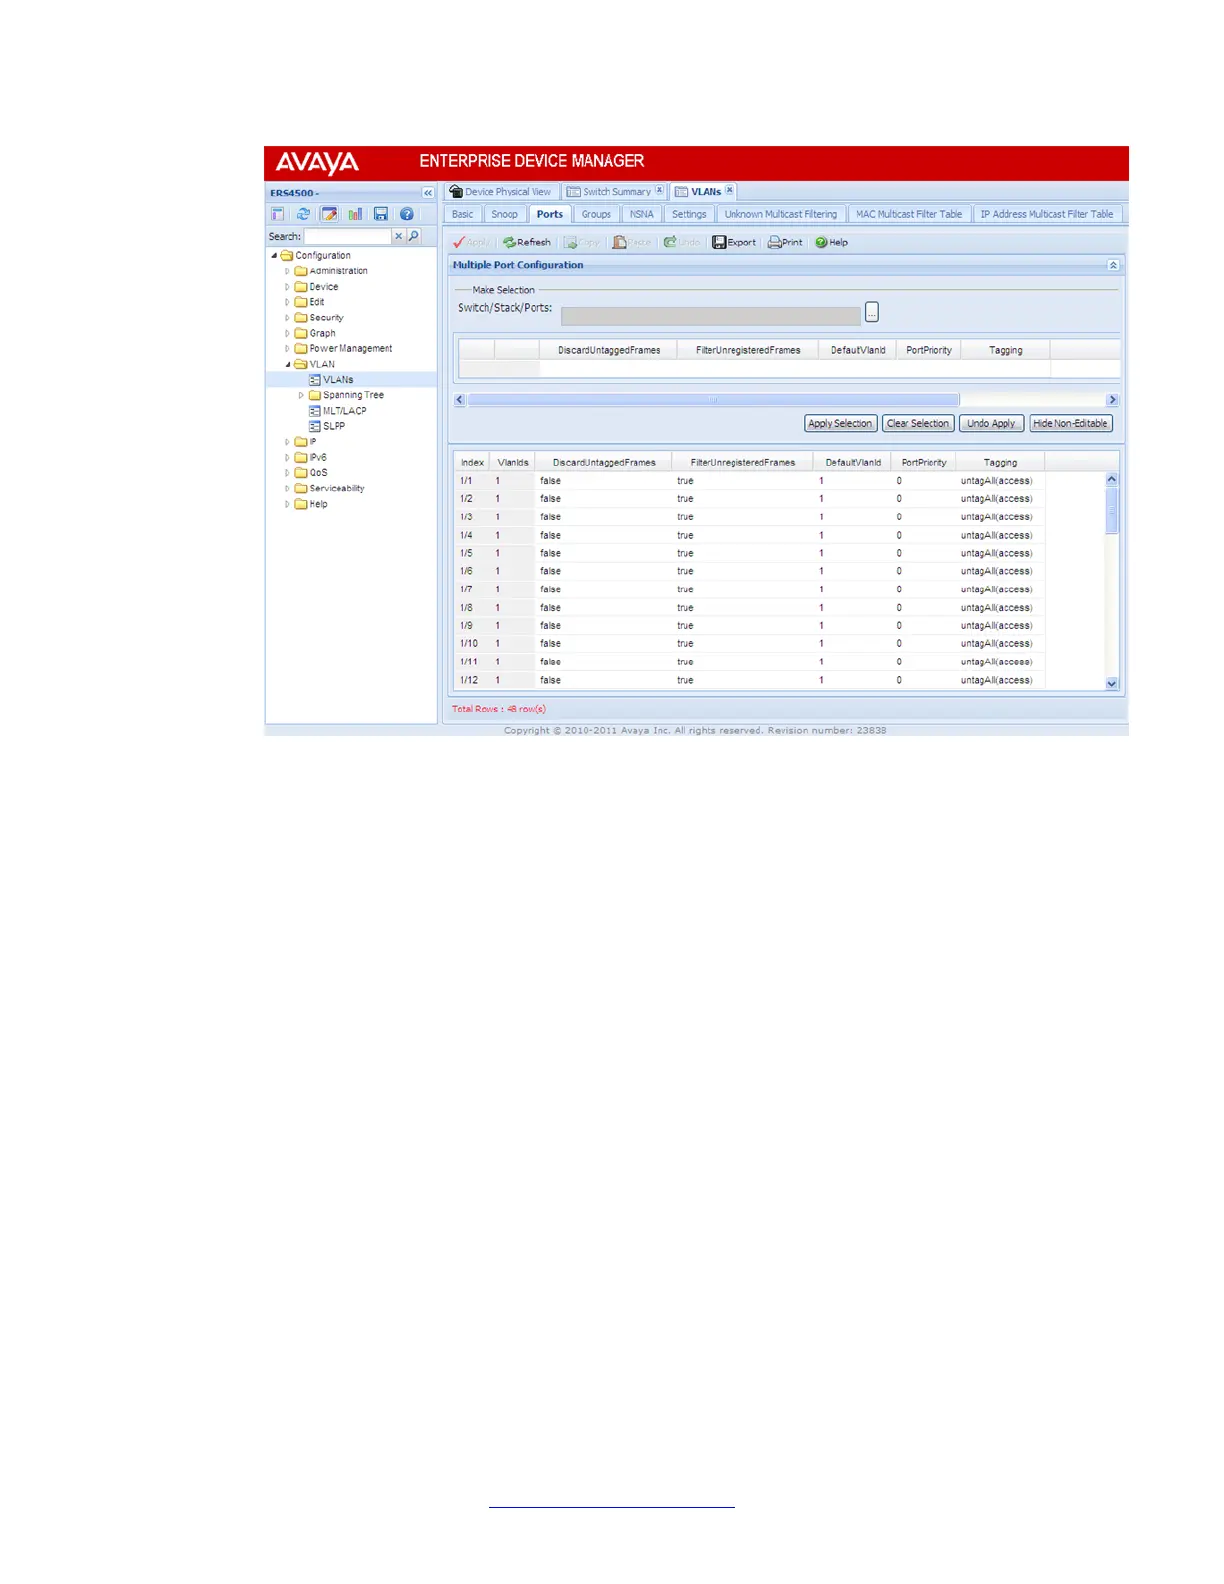Click the Undo toolbar button
Screen dimensions: 1224x1584
(x=682, y=242)
